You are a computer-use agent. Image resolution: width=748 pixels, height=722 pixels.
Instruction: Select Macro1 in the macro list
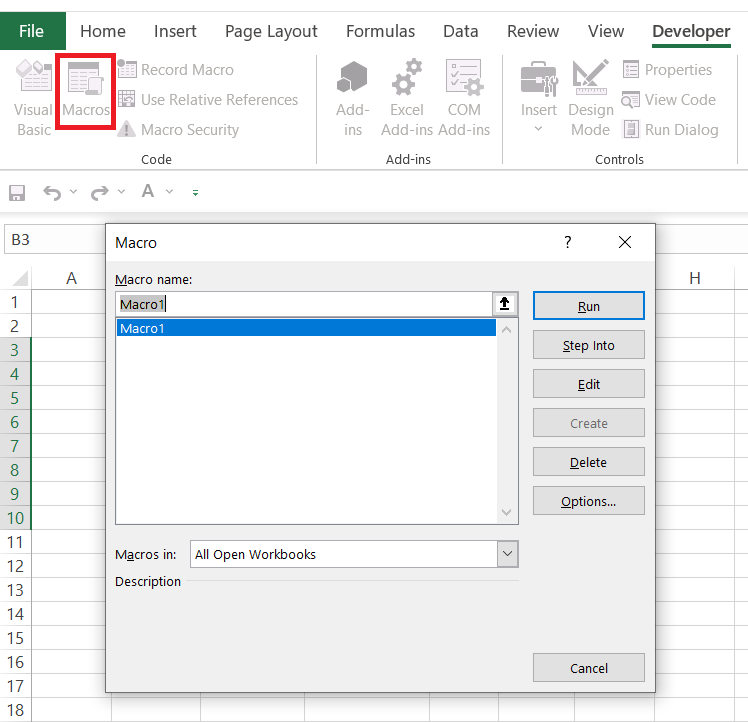click(306, 328)
